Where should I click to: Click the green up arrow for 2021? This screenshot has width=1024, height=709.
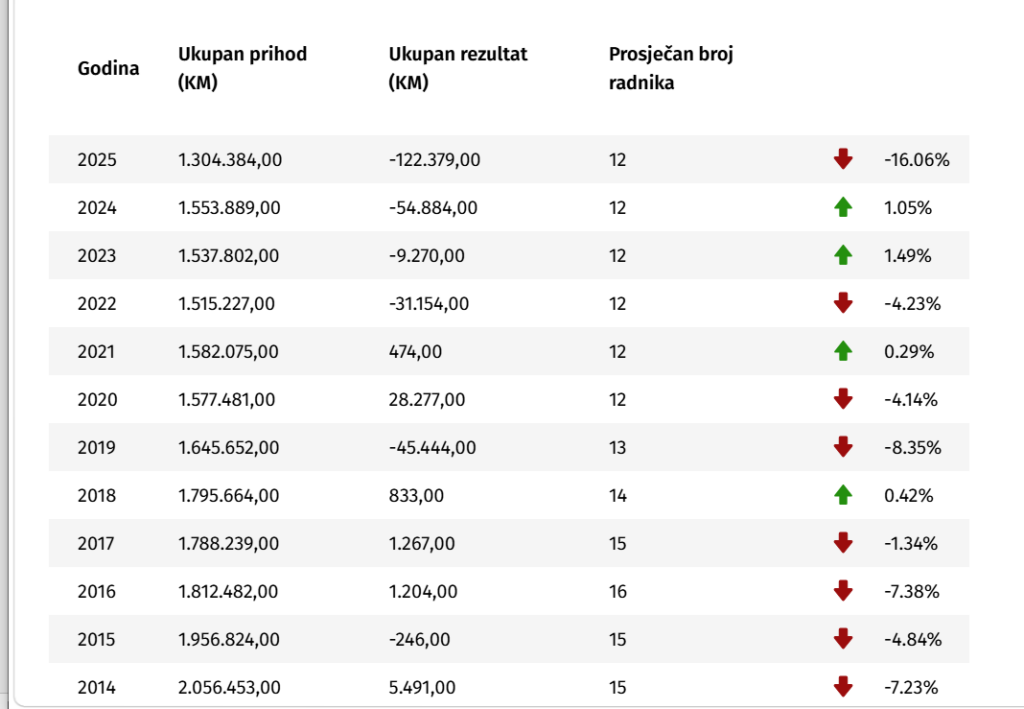[x=843, y=351]
